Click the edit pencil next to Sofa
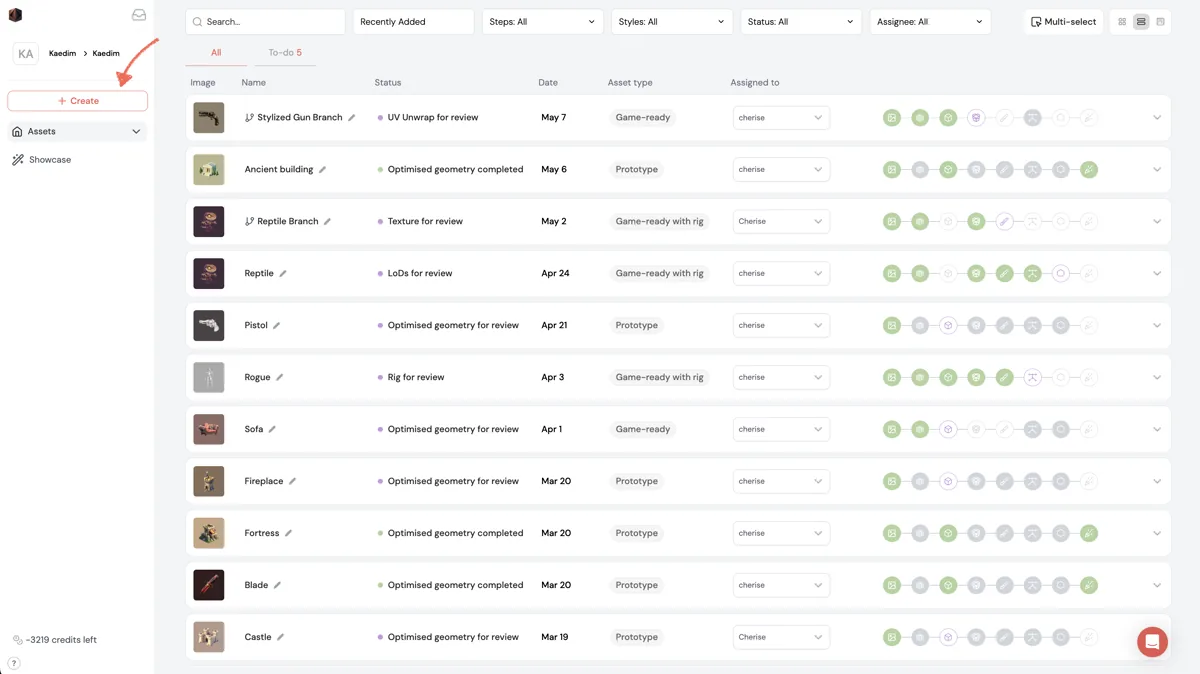 point(272,430)
